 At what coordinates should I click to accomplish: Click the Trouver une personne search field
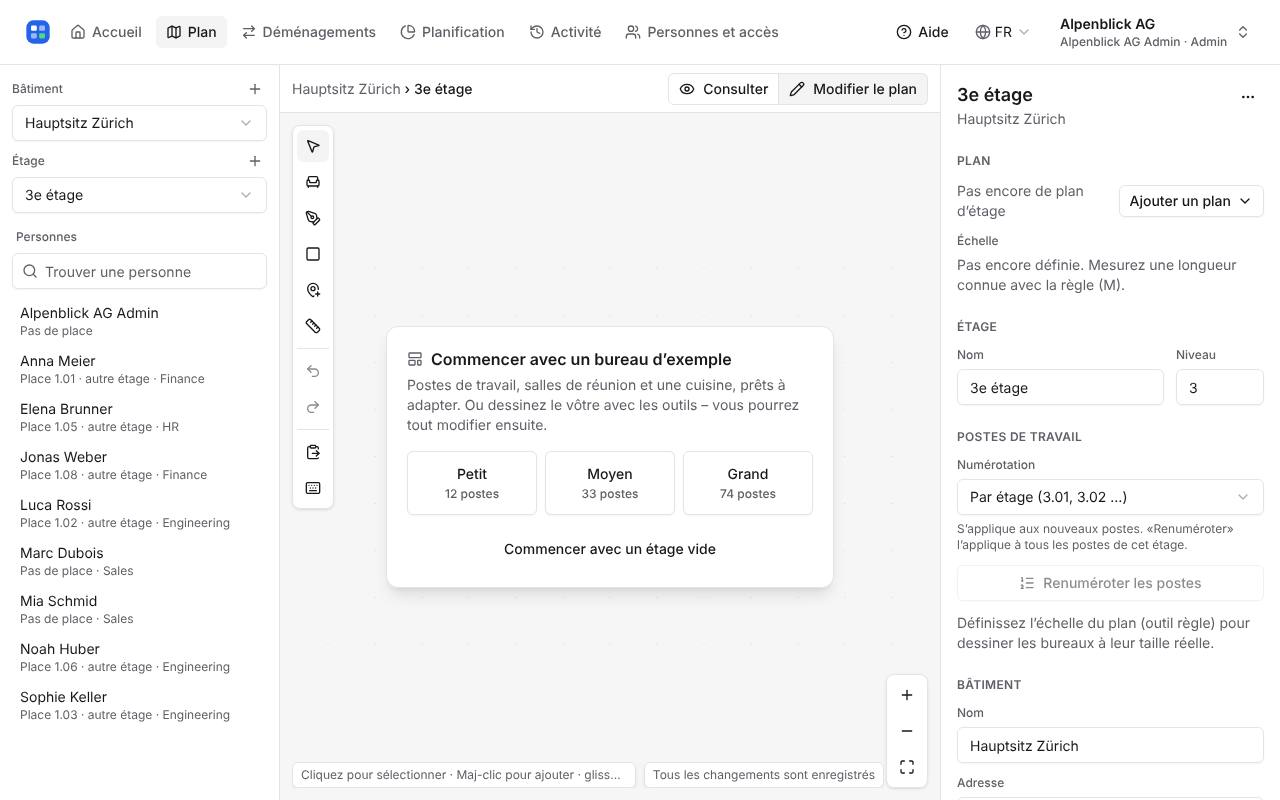tap(139, 272)
